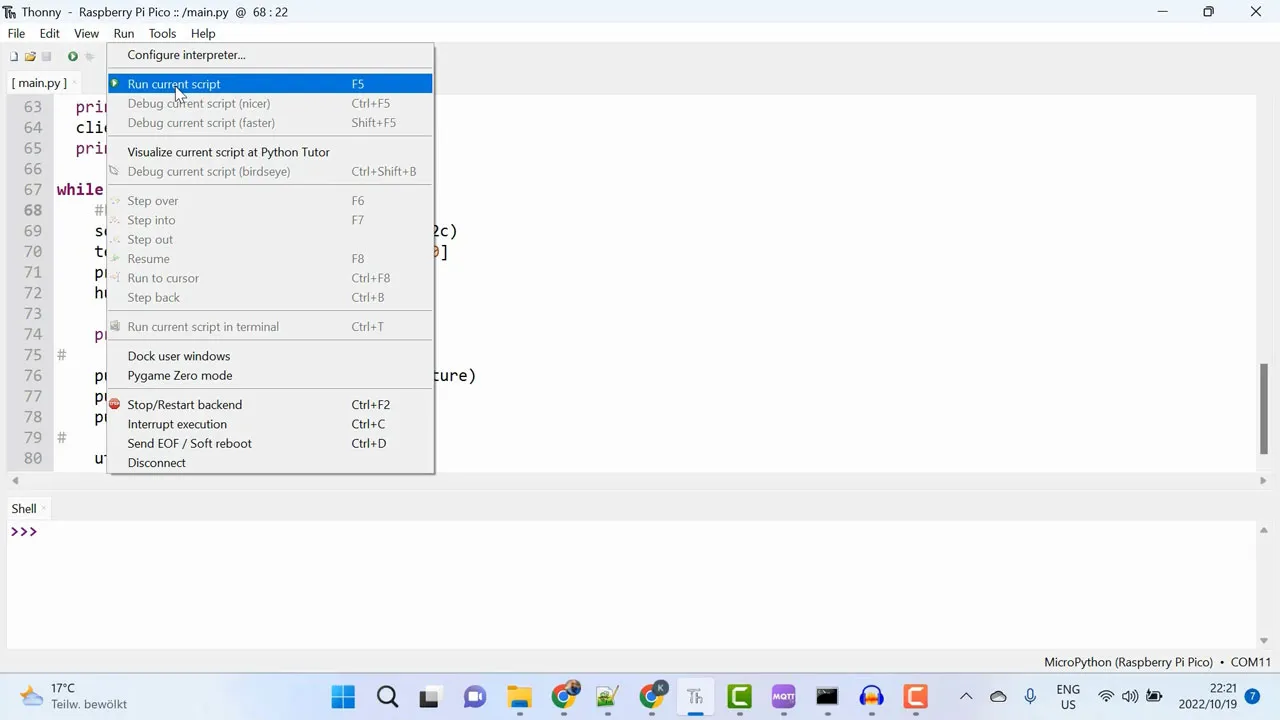Click Disconnect in the Run menu
The height and width of the screenshot is (720, 1280).
pyautogui.click(x=270, y=463)
